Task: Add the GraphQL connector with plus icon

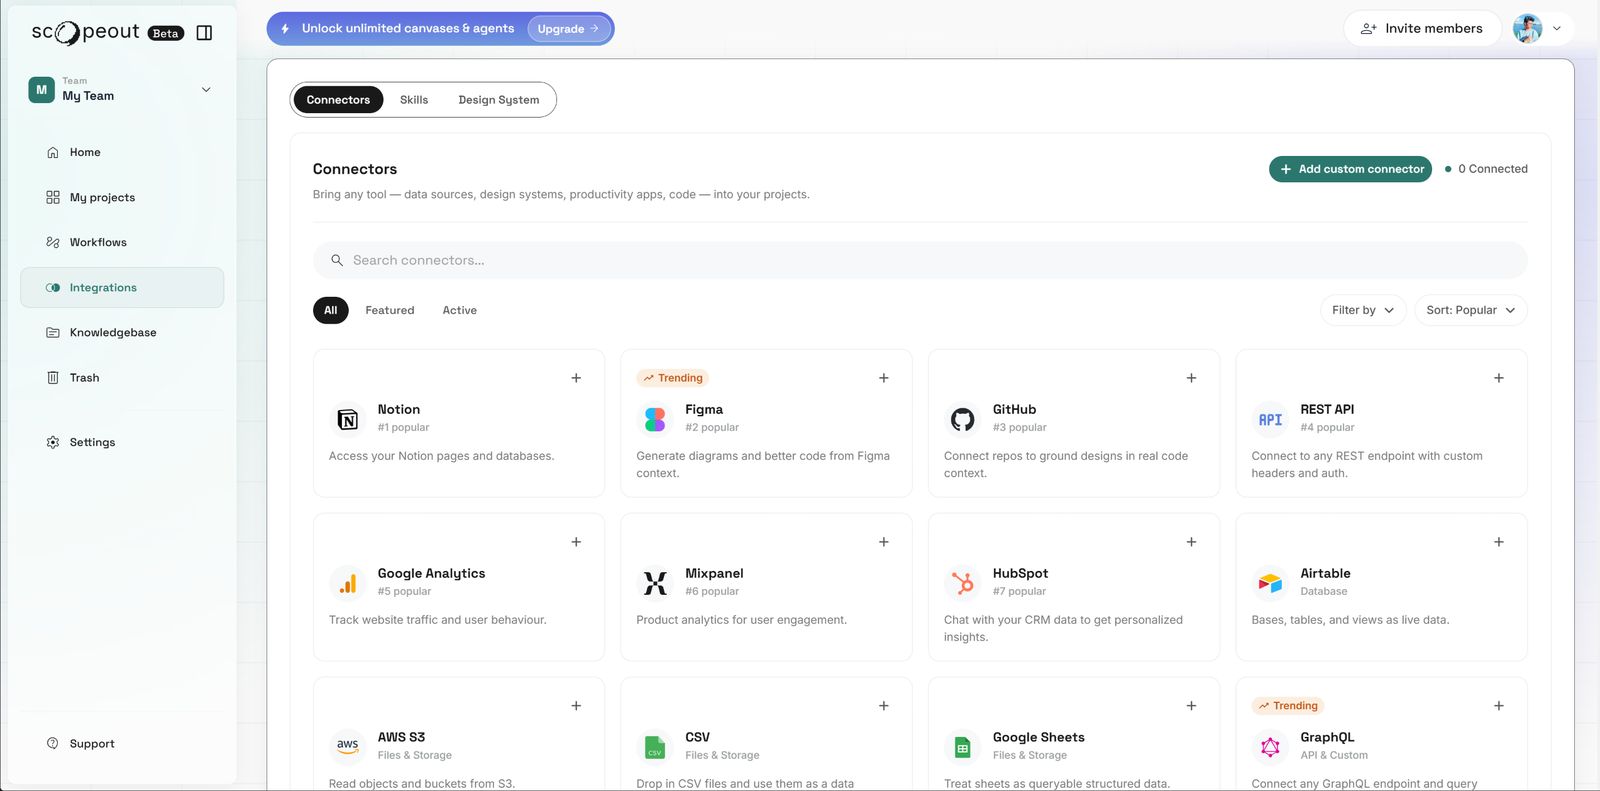Action: coord(1499,706)
